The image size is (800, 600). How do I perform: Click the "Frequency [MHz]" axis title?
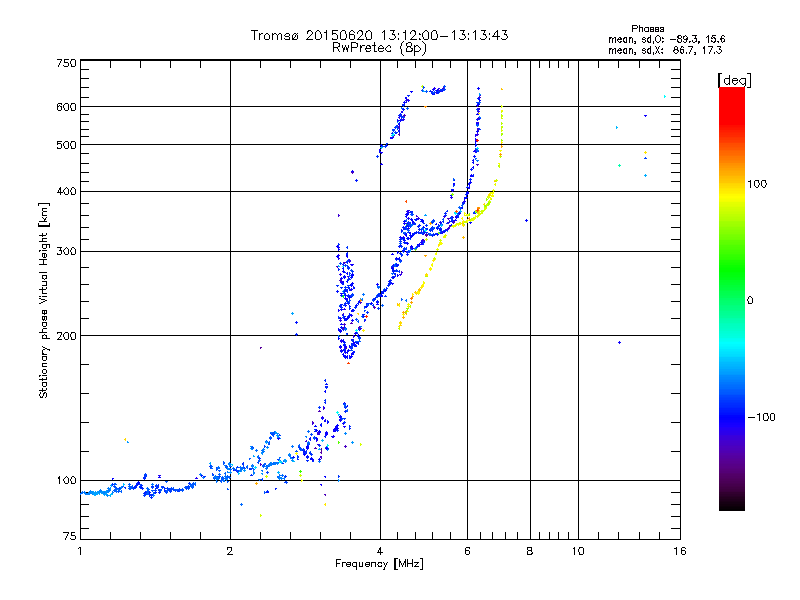tap(379, 564)
